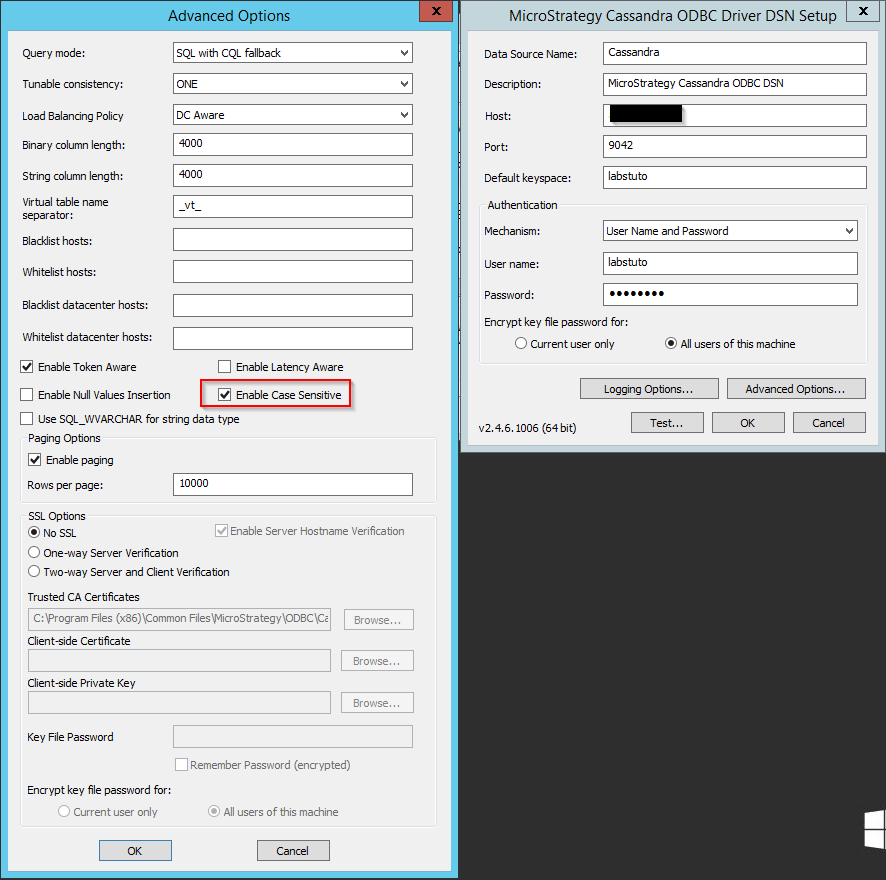Select One-way Server Verification radio button
886x880 pixels.
[x=35, y=552]
